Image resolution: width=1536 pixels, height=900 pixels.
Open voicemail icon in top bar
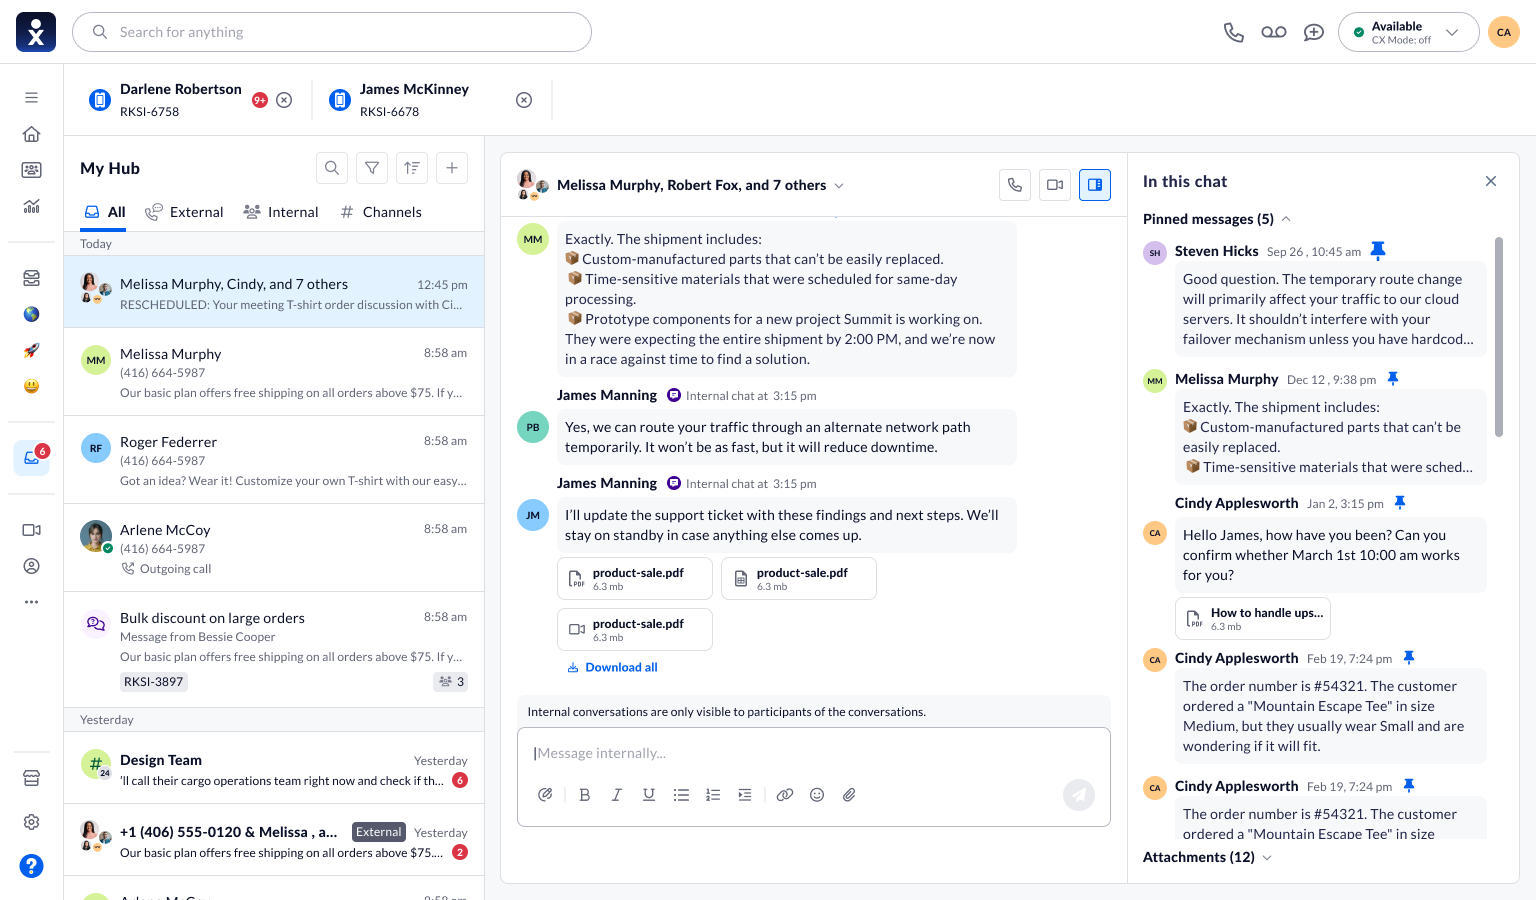coord(1274,32)
